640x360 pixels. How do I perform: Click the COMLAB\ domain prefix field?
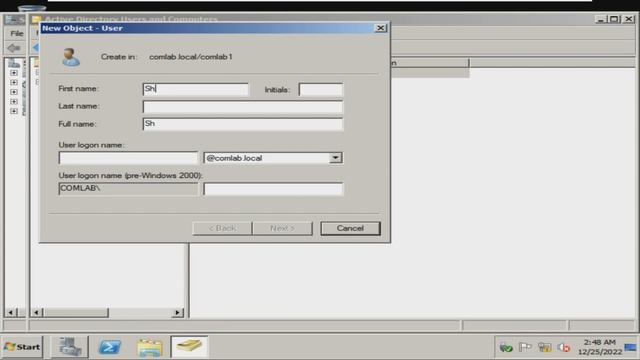coord(128,189)
